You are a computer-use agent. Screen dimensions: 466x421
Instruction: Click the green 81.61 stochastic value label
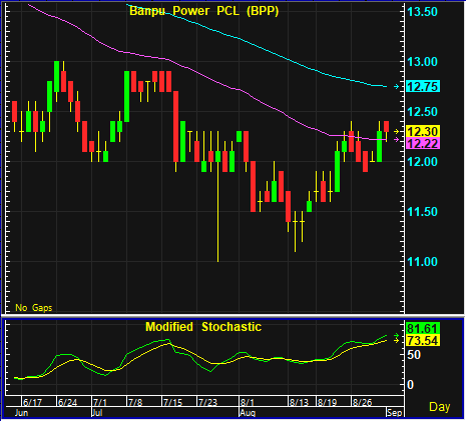[x=422, y=328]
